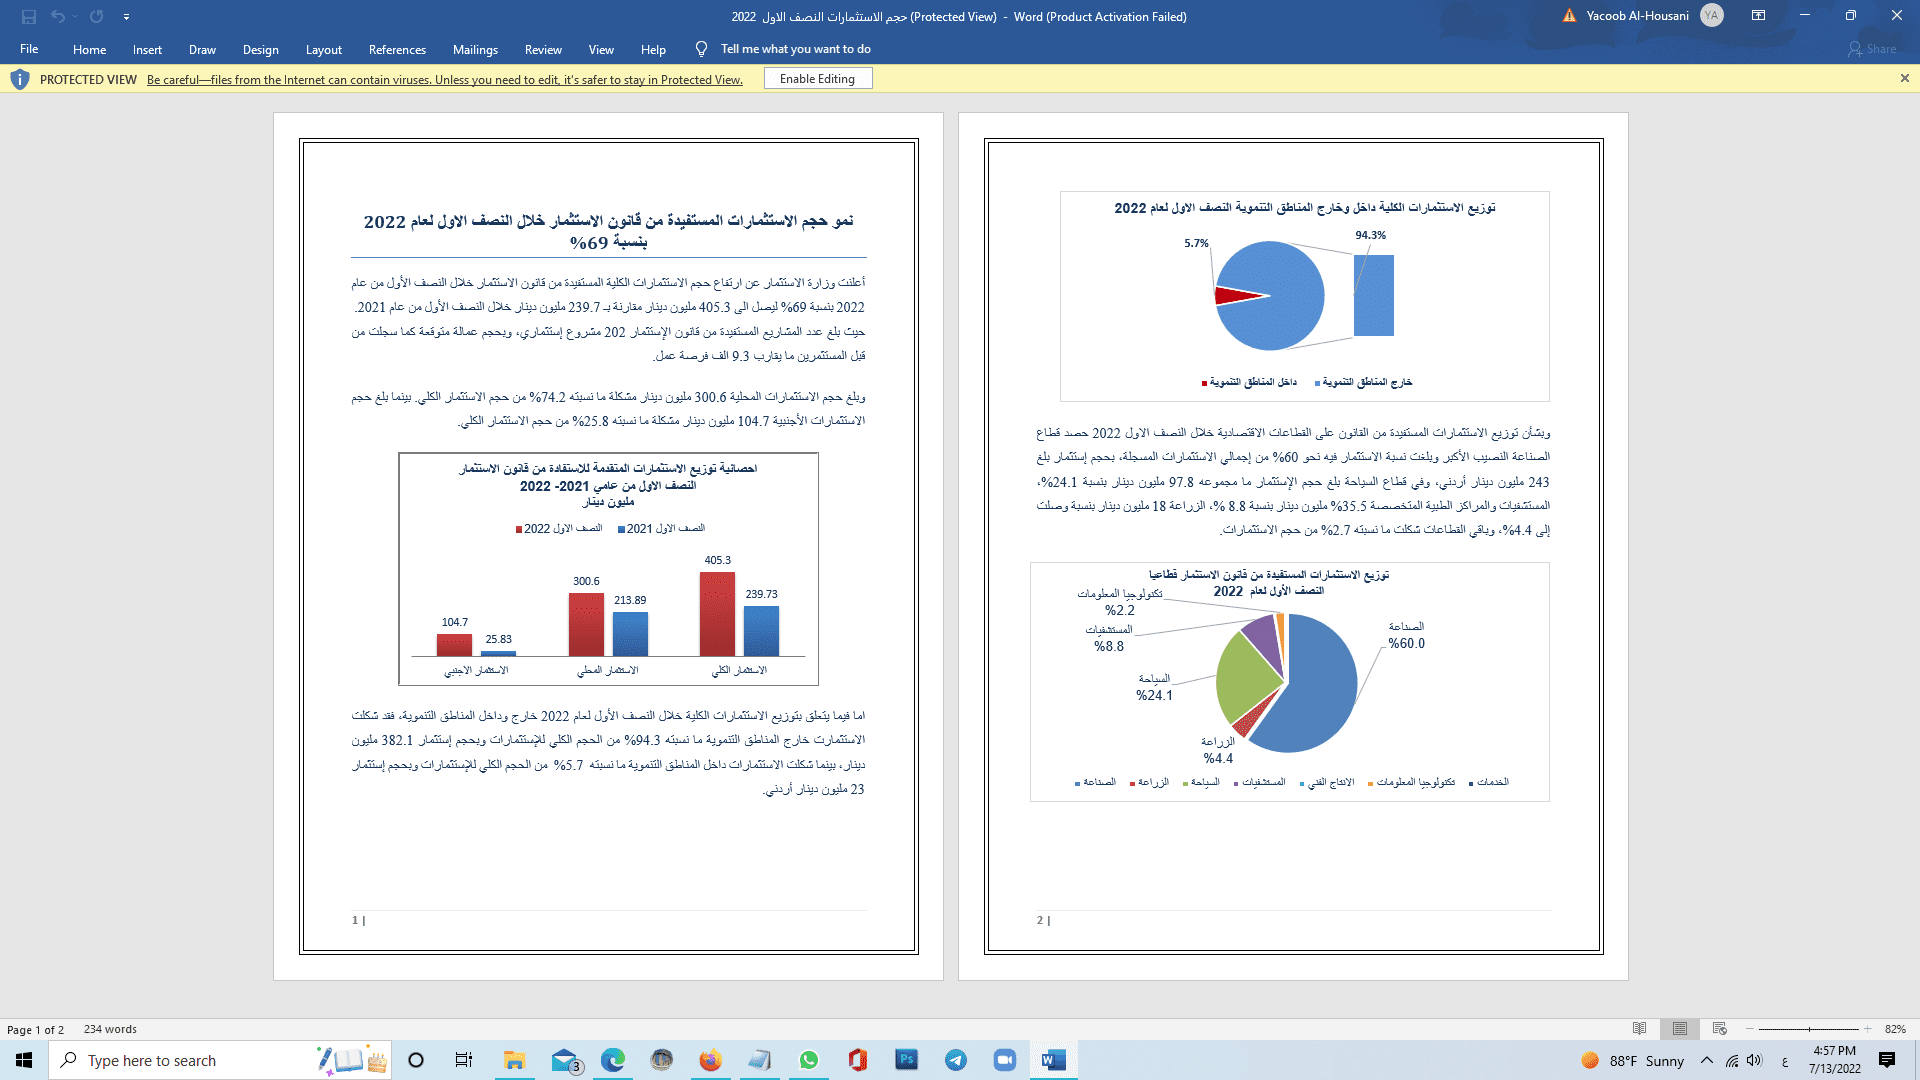Click zoom out minus button

(1750, 1029)
